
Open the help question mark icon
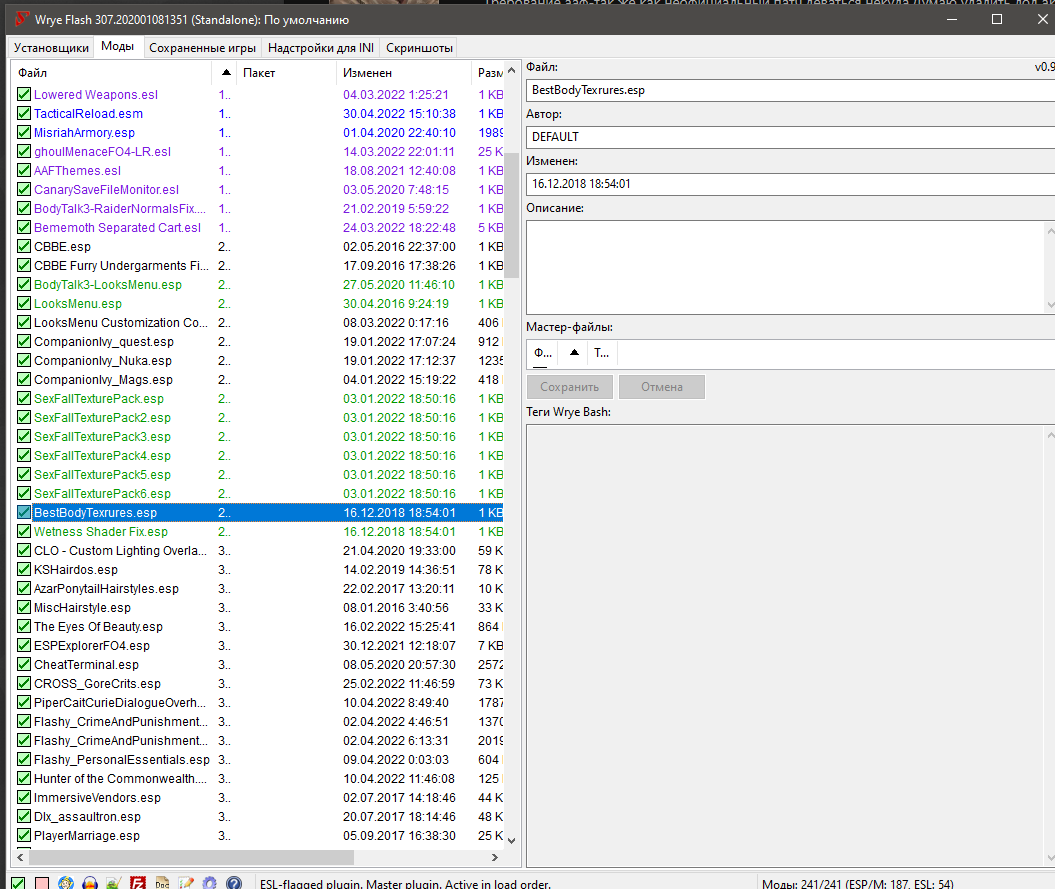234,883
